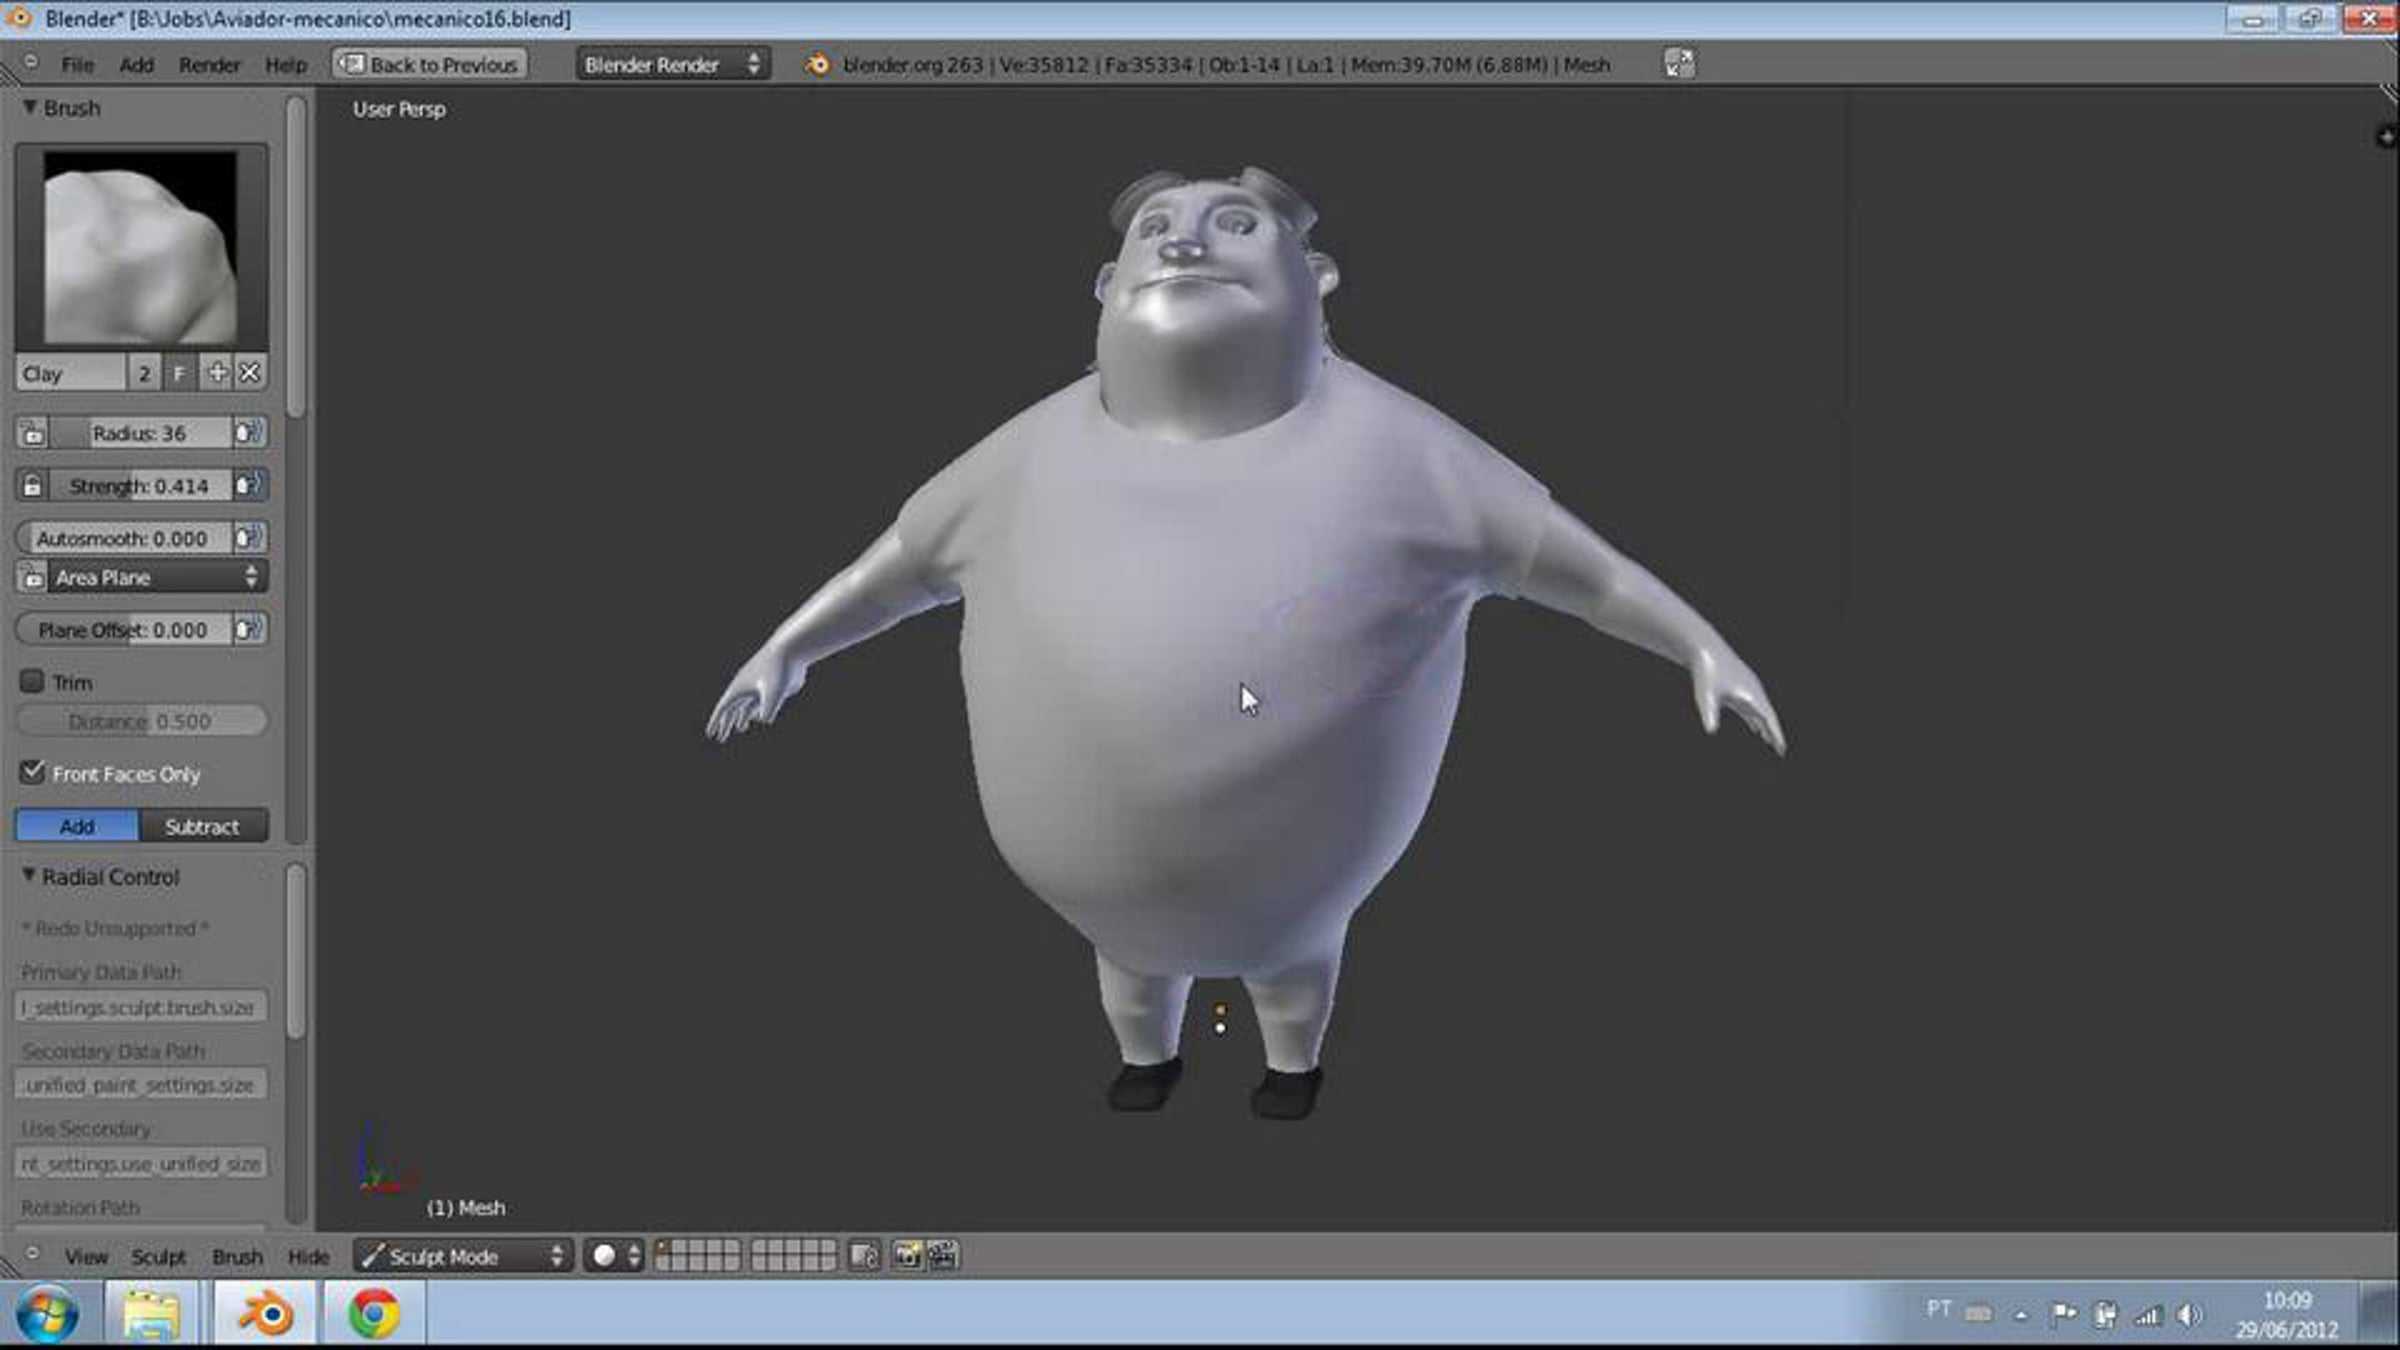Open the info header editor type menu

(x=31, y=63)
